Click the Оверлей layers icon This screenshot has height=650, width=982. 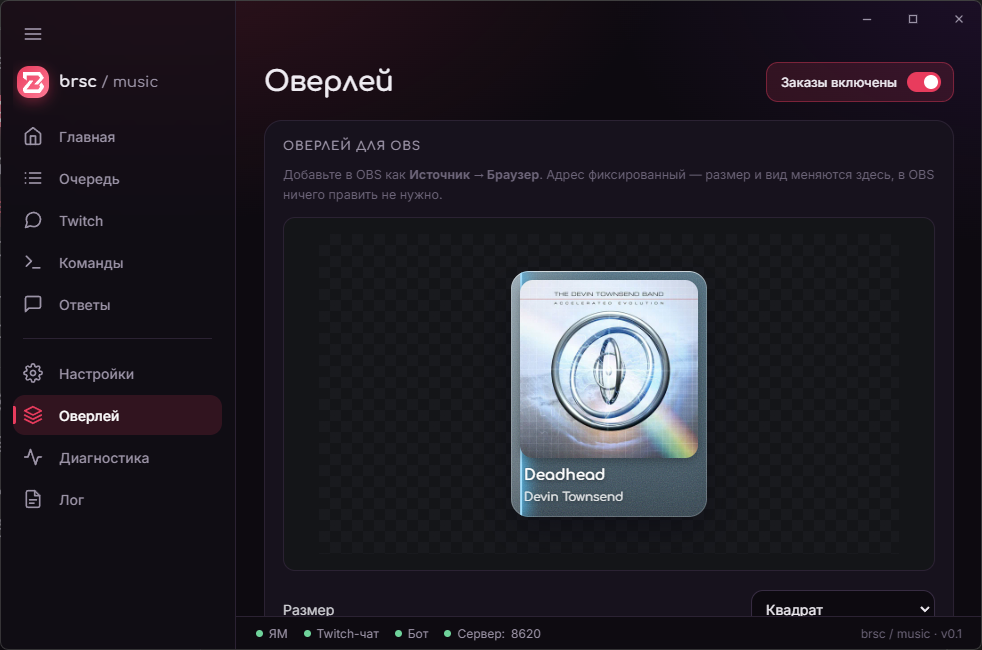(x=33, y=415)
